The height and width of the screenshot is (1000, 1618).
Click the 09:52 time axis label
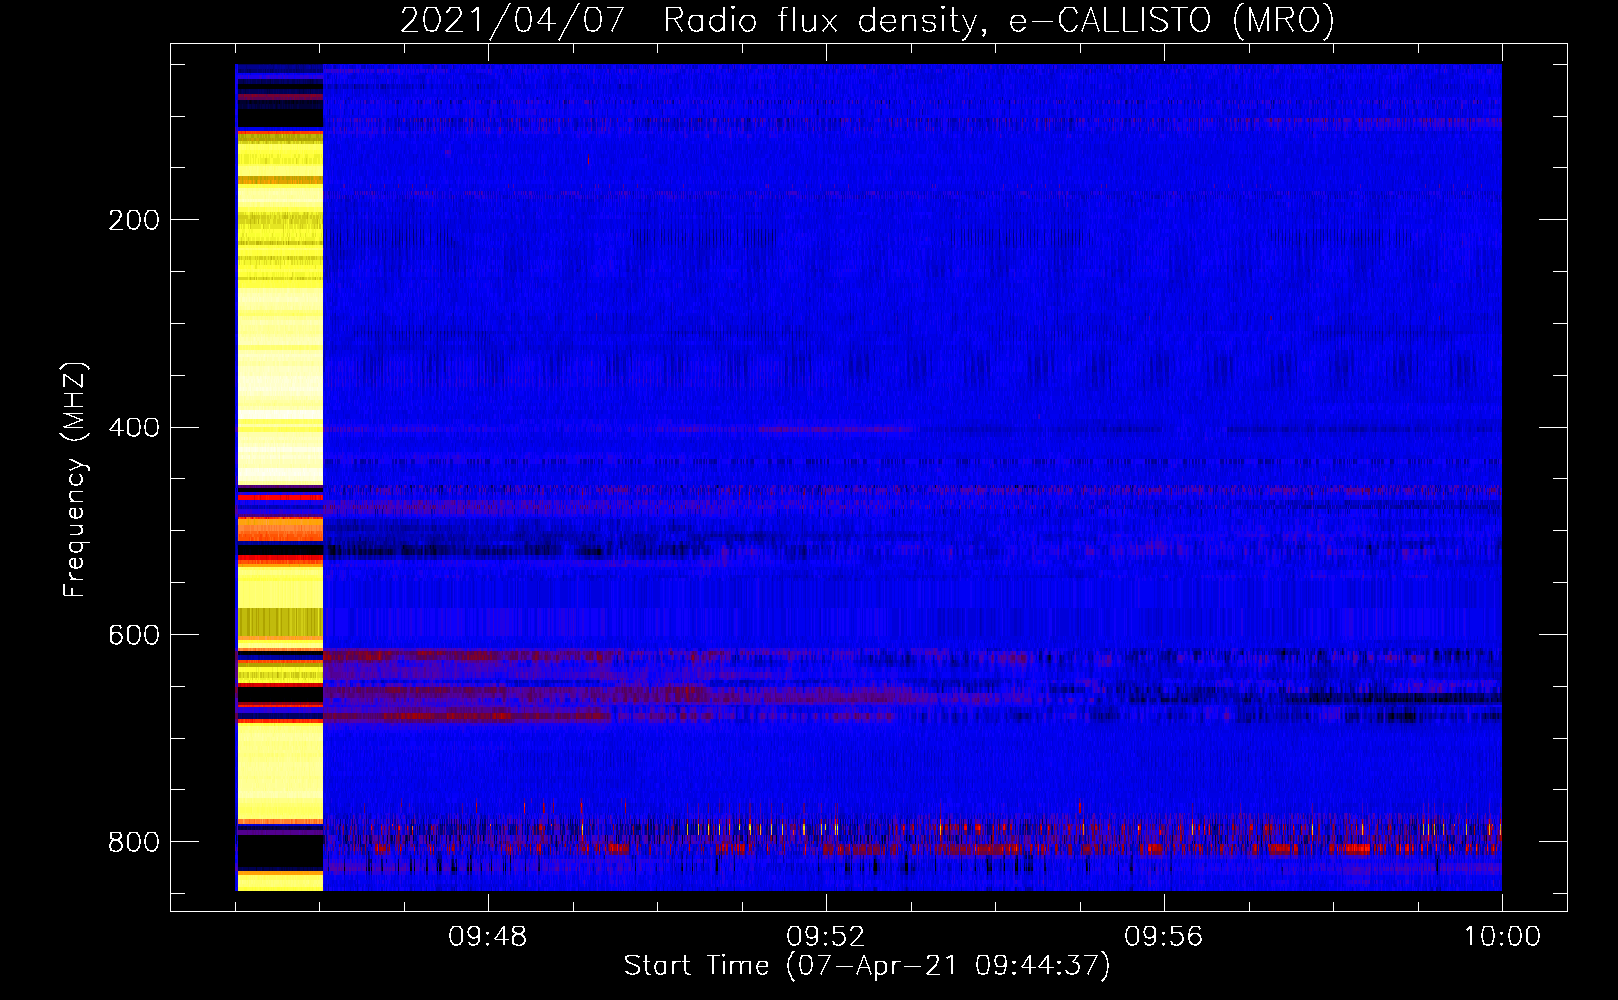tap(825, 937)
